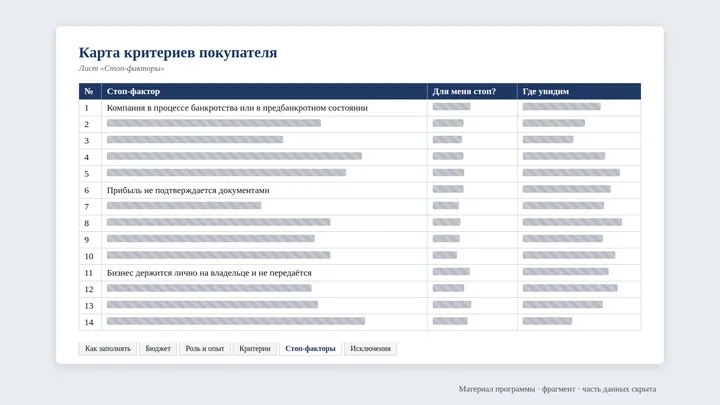Click the hidden stop-factor cell in row 14
This screenshot has width=720, height=405.
point(264,322)
